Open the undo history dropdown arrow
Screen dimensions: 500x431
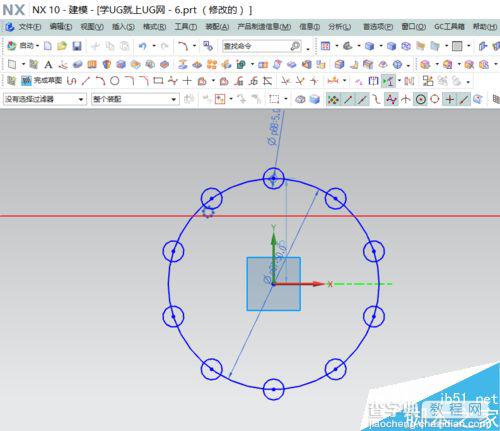[154, 46]
